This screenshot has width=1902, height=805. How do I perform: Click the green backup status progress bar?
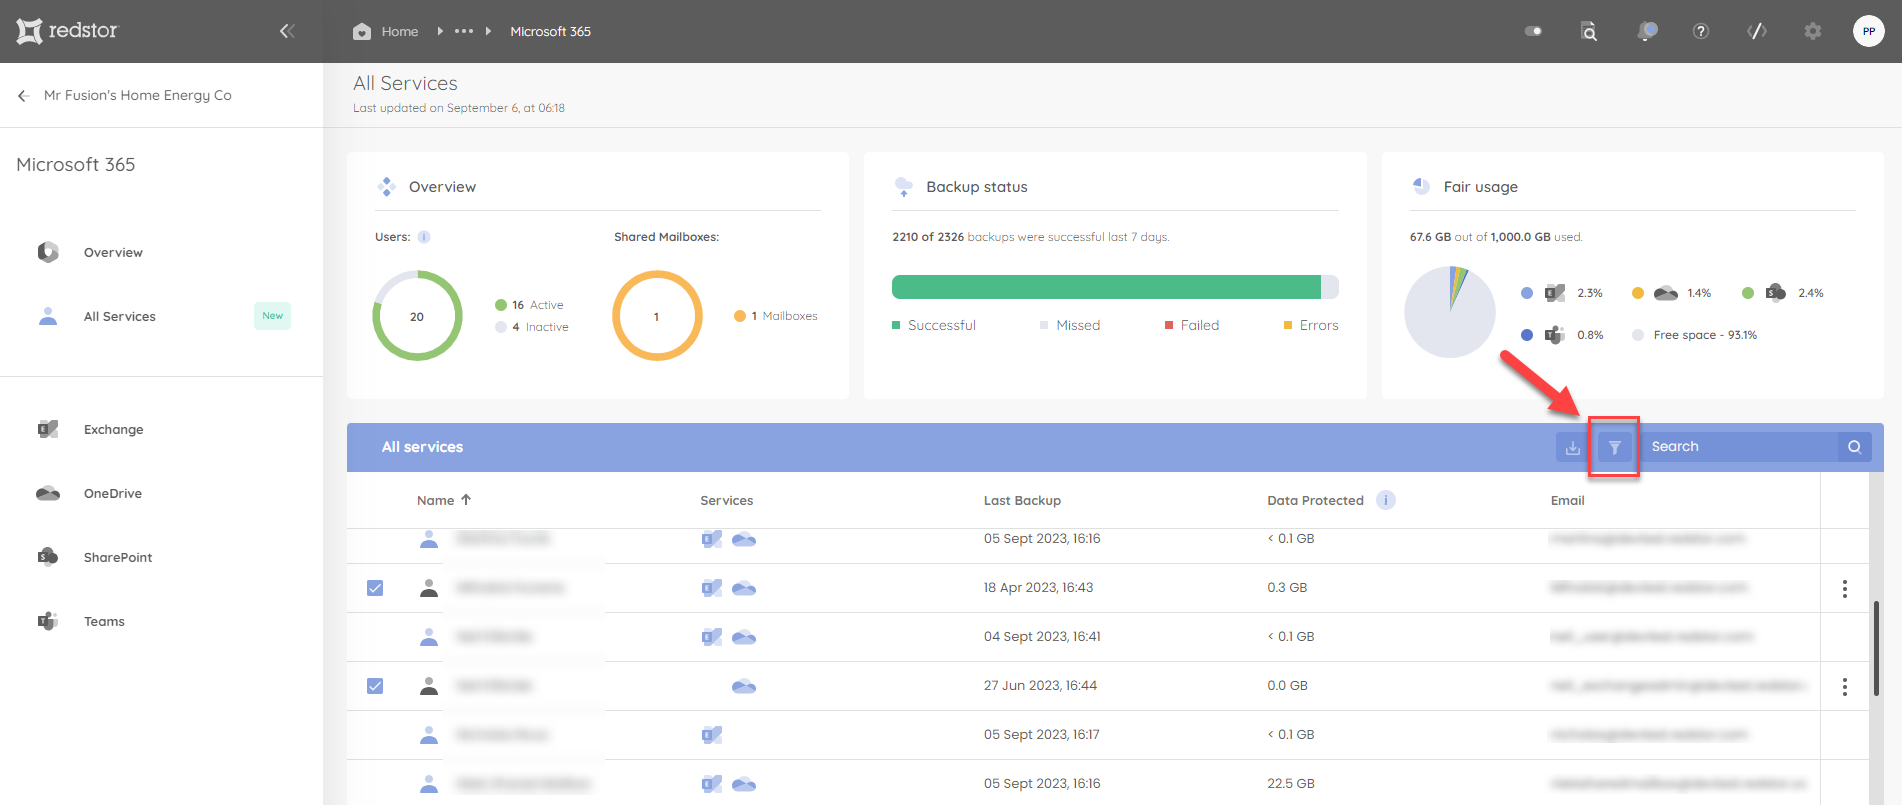(x=1106, y=287)
